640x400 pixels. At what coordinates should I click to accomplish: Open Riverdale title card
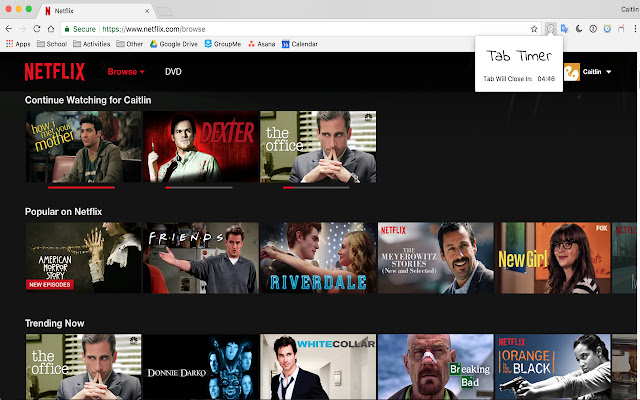pos(318,258)
